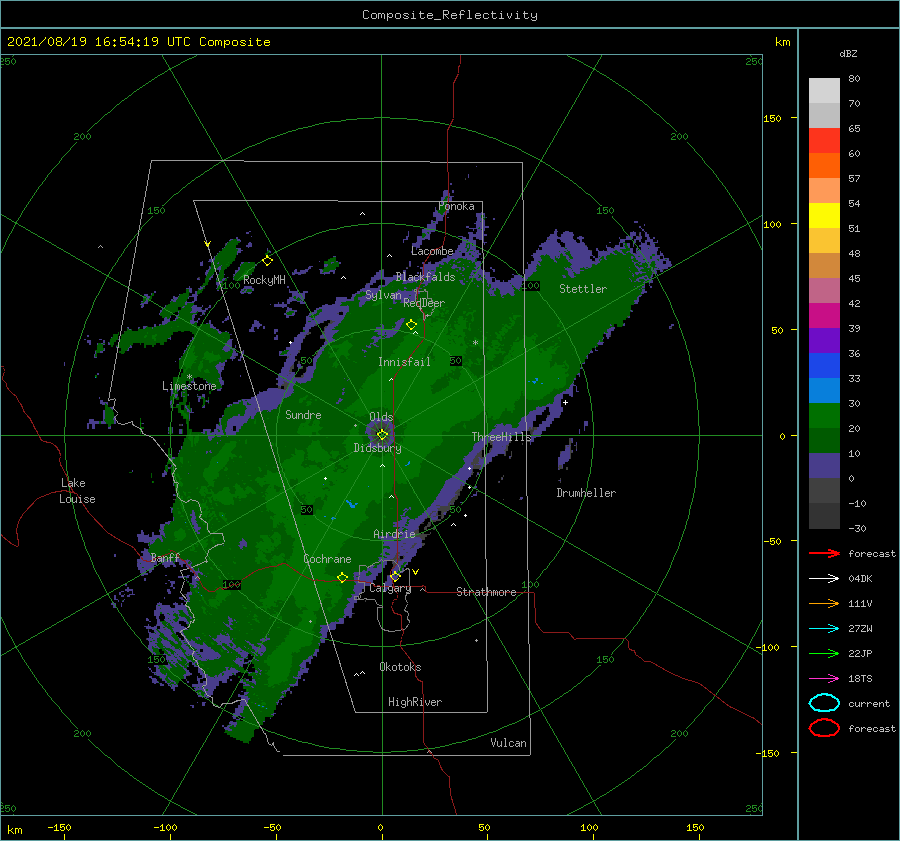This screenshot has width=900, height=841.
Task: Click the dBZ legend heading
Action: tap(848, 53)
